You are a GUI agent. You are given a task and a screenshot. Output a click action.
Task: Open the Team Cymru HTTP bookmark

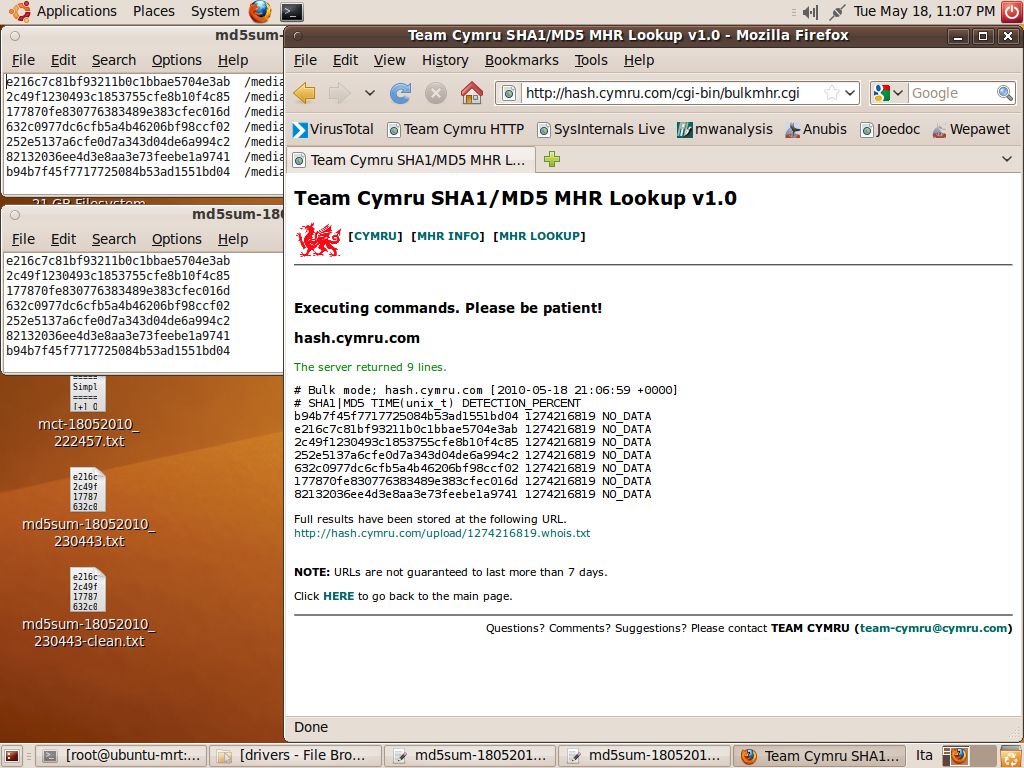tap(456, 129)
